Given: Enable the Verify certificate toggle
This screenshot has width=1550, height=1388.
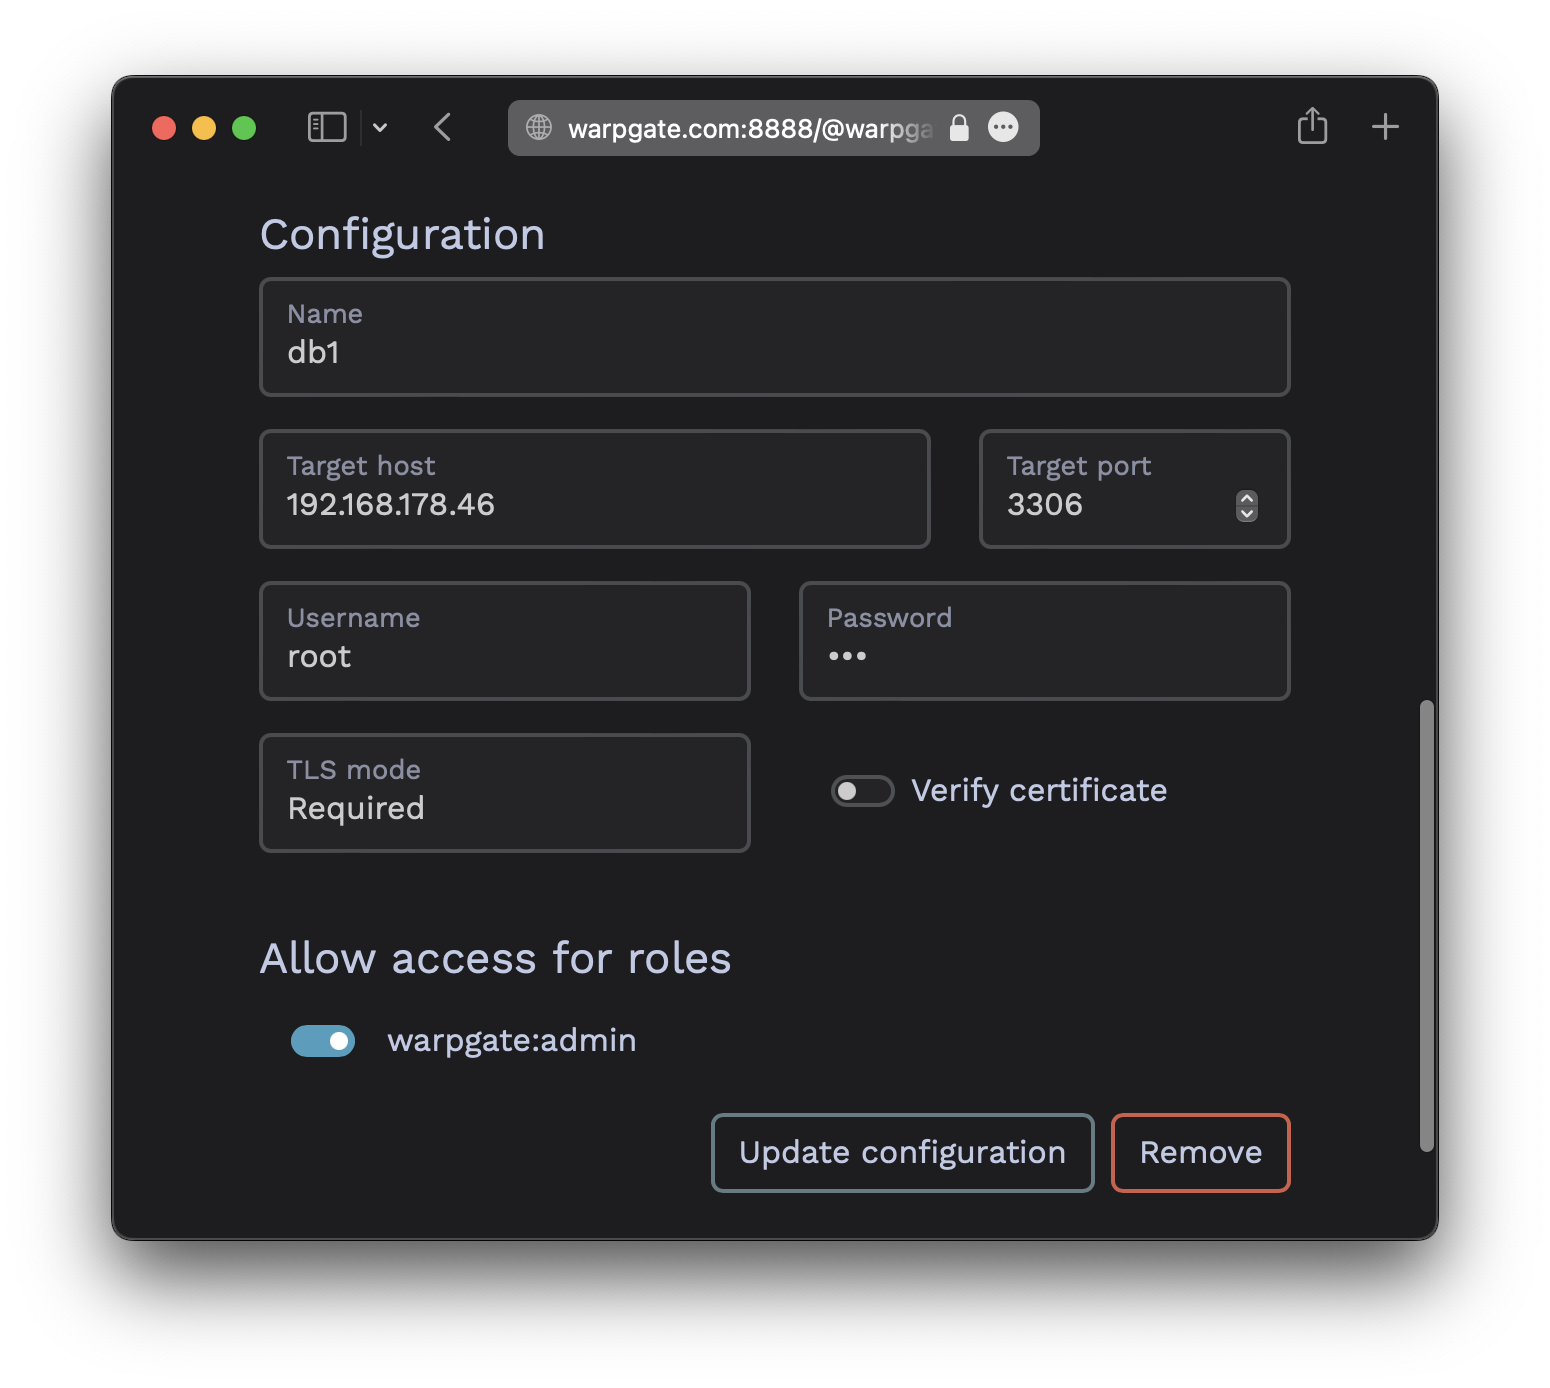Looking at the screenshot, I should click(862, 791).
